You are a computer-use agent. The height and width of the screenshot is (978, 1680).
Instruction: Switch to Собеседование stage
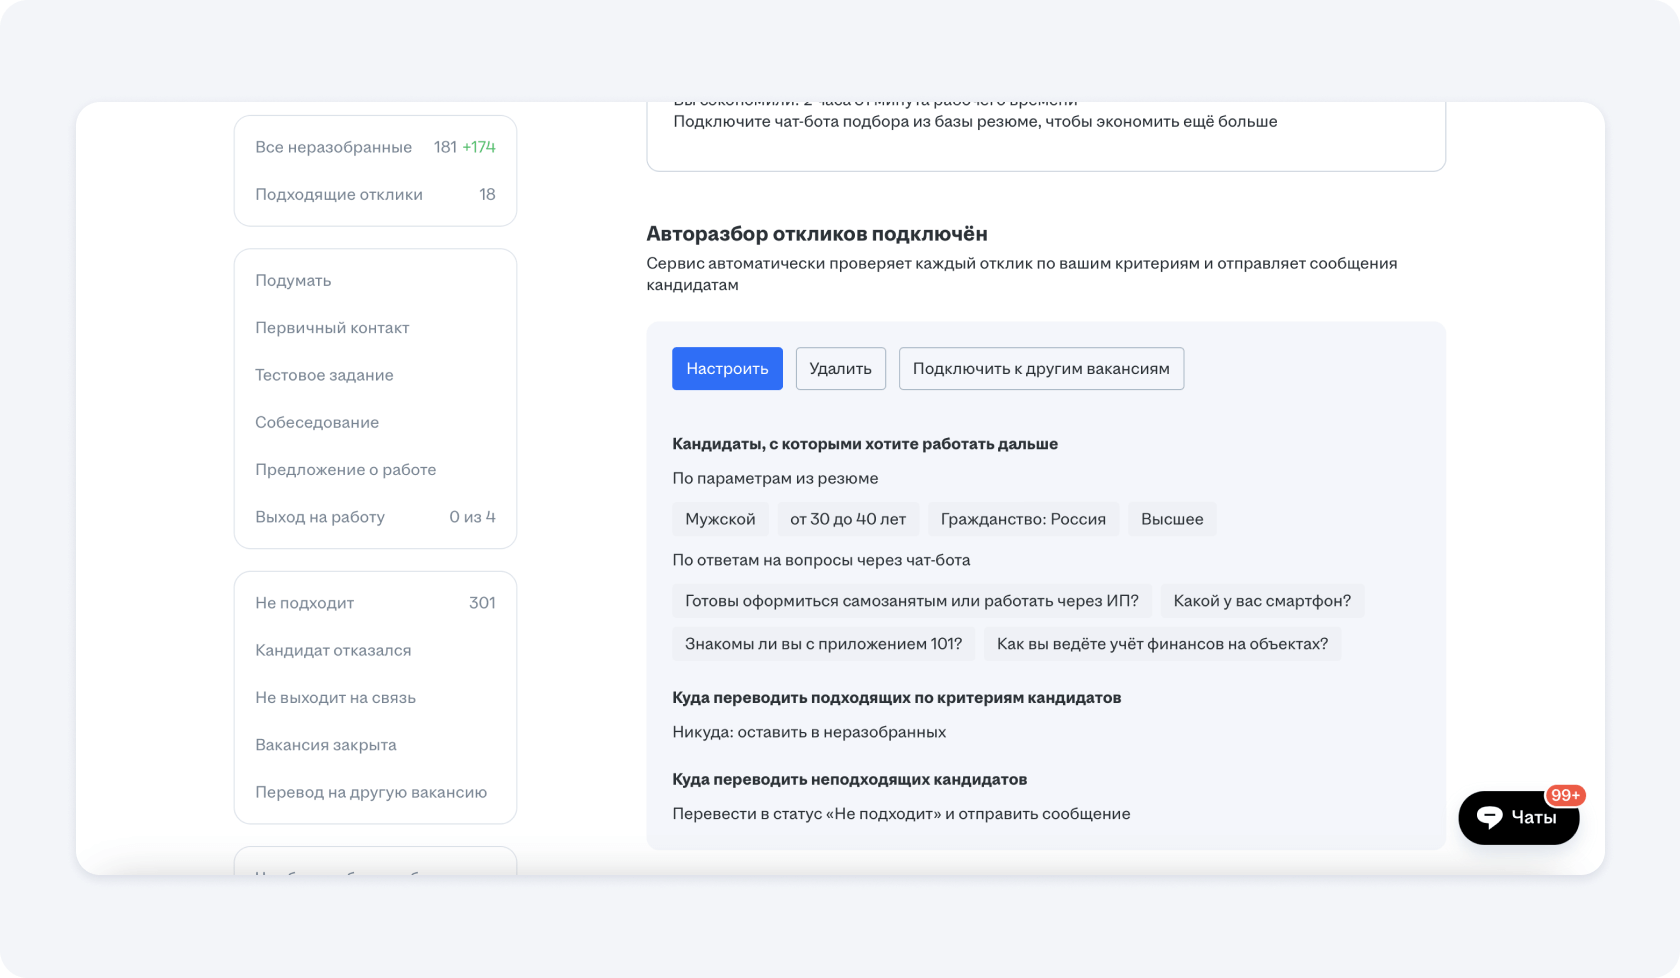click(x=317, y=422)
